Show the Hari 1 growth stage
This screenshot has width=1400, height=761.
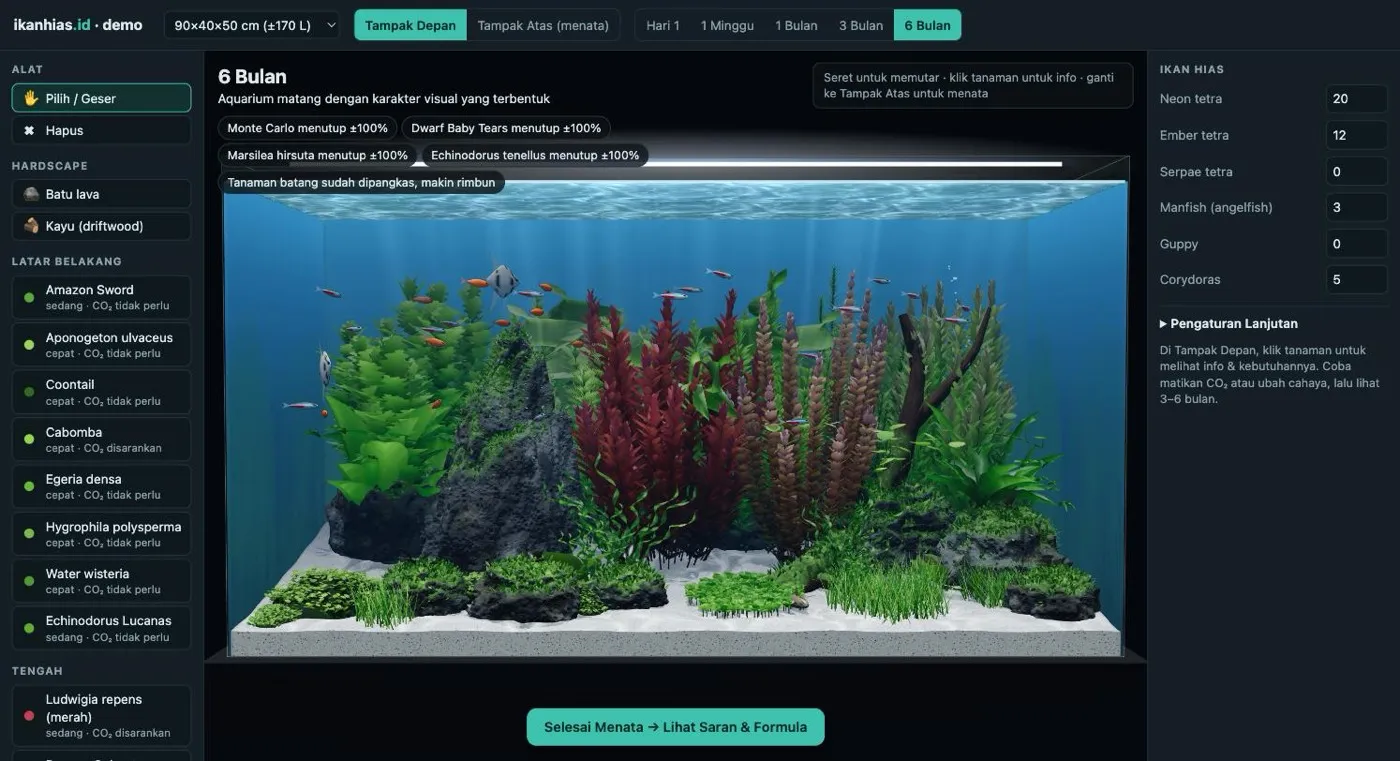coord(663,25)
